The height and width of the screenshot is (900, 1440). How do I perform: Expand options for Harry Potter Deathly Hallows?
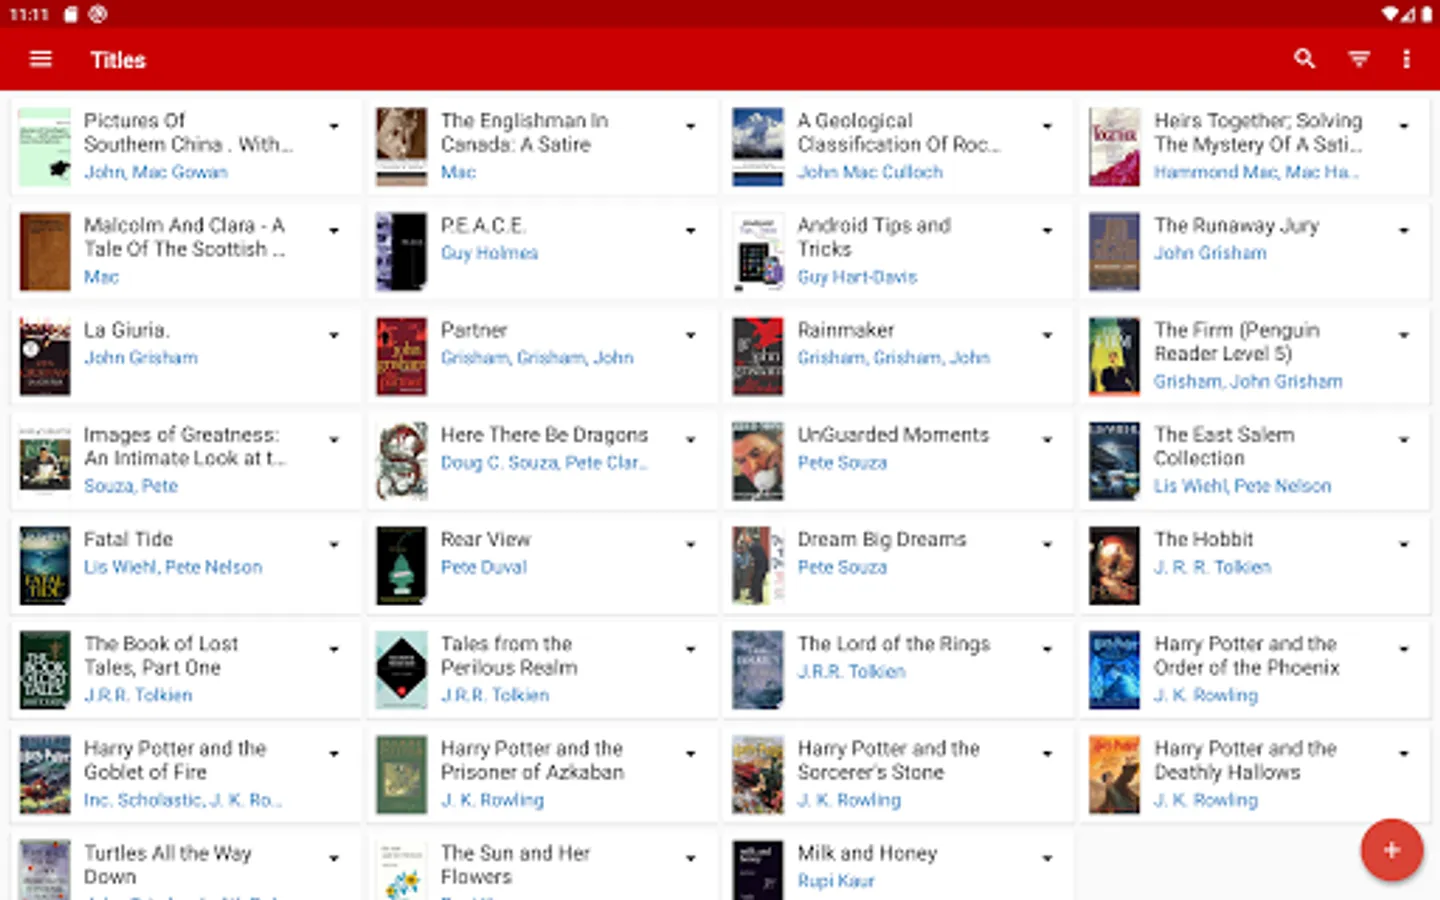click(x=1404, y=754)
